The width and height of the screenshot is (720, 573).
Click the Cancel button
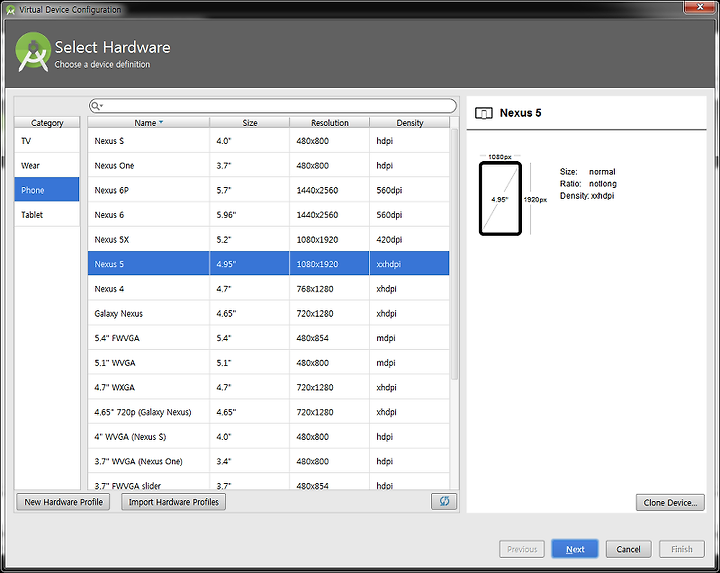pos(628,549)
